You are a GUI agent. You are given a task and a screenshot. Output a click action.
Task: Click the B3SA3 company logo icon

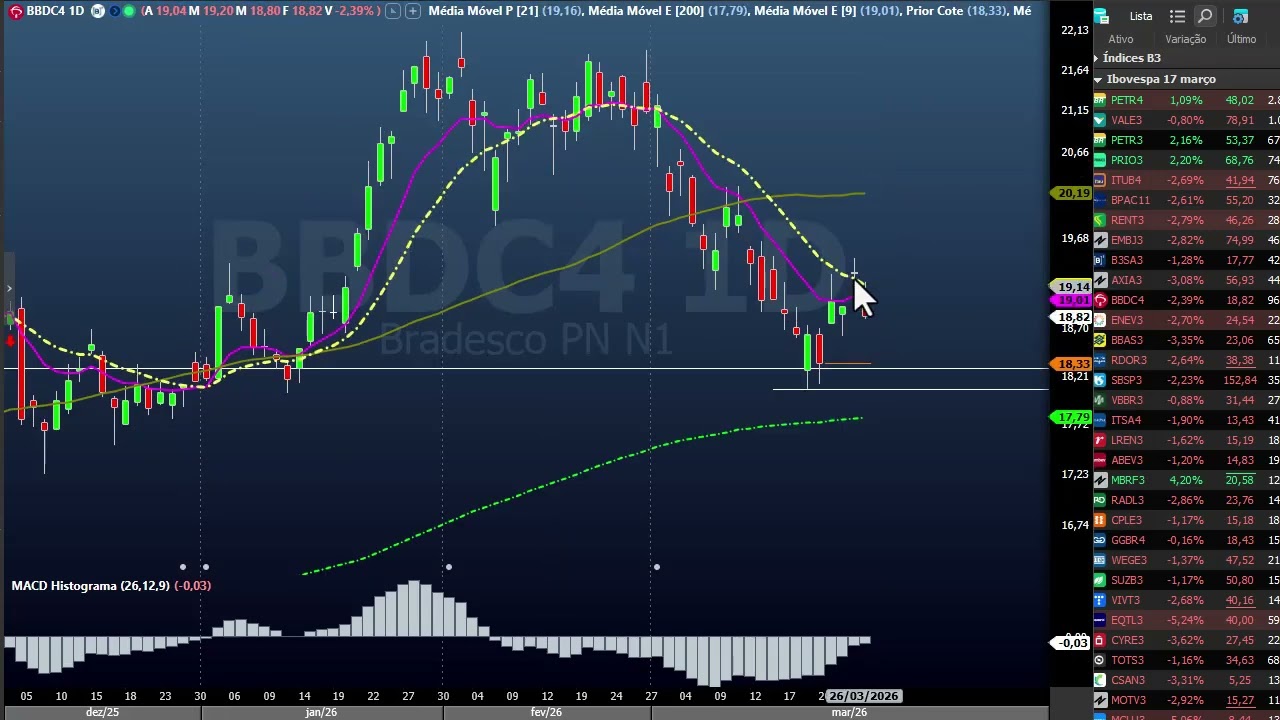(x=1100, y=260)
